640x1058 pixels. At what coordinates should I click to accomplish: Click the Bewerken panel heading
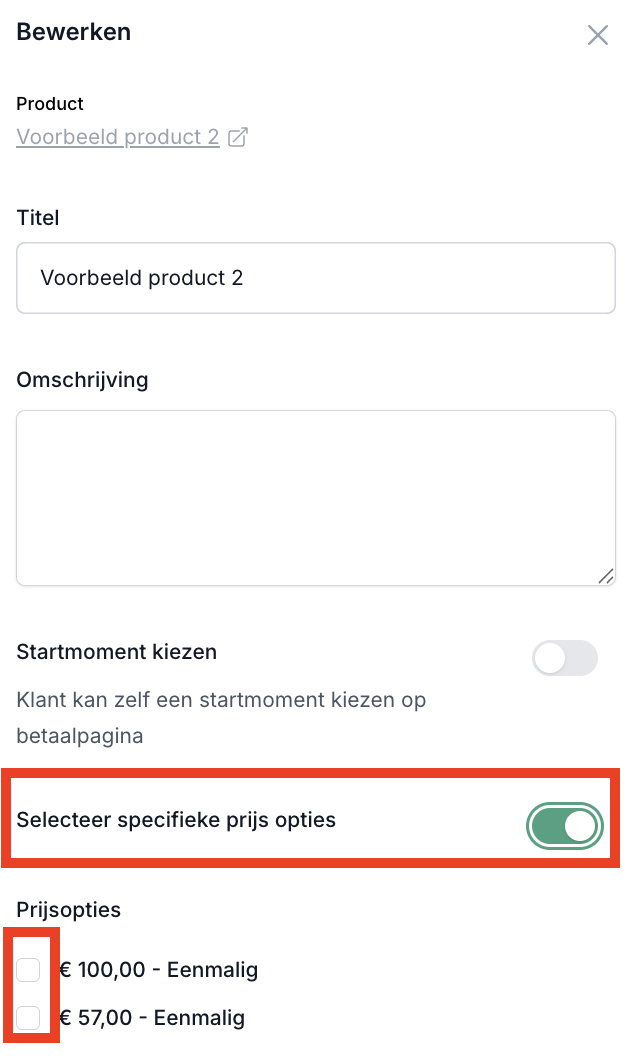[x=74, y=32]
